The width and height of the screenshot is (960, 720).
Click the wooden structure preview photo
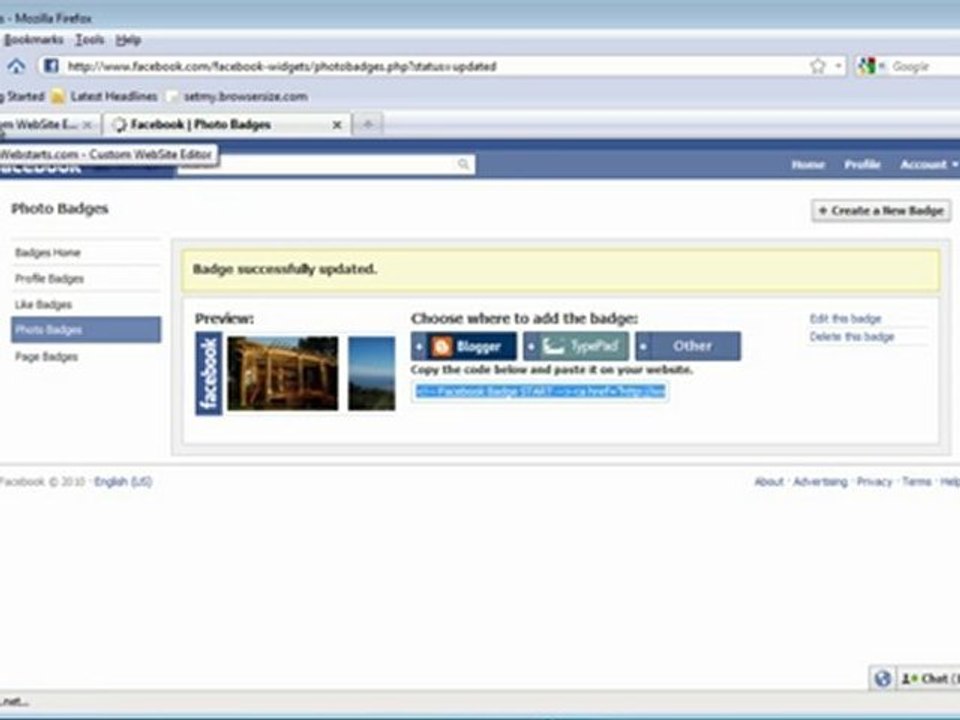[x=282, y=373]
